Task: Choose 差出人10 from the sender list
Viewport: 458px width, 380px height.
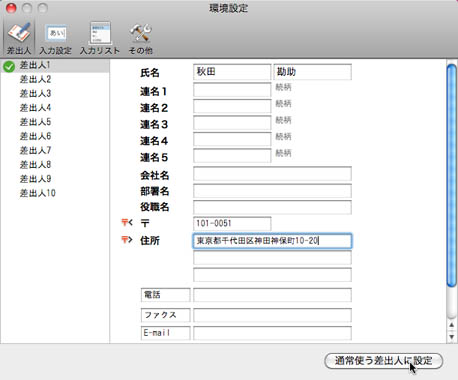Action: tap(37, 193)
